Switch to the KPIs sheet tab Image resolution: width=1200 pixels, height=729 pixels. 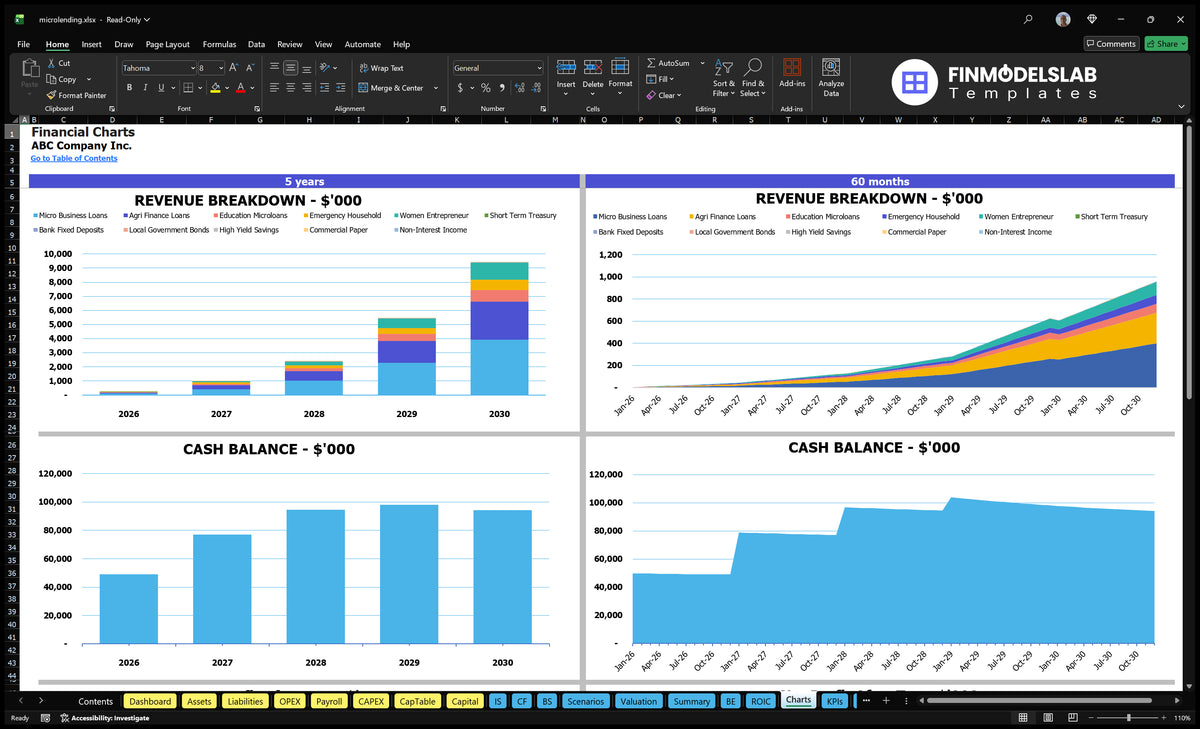(834, 701)
